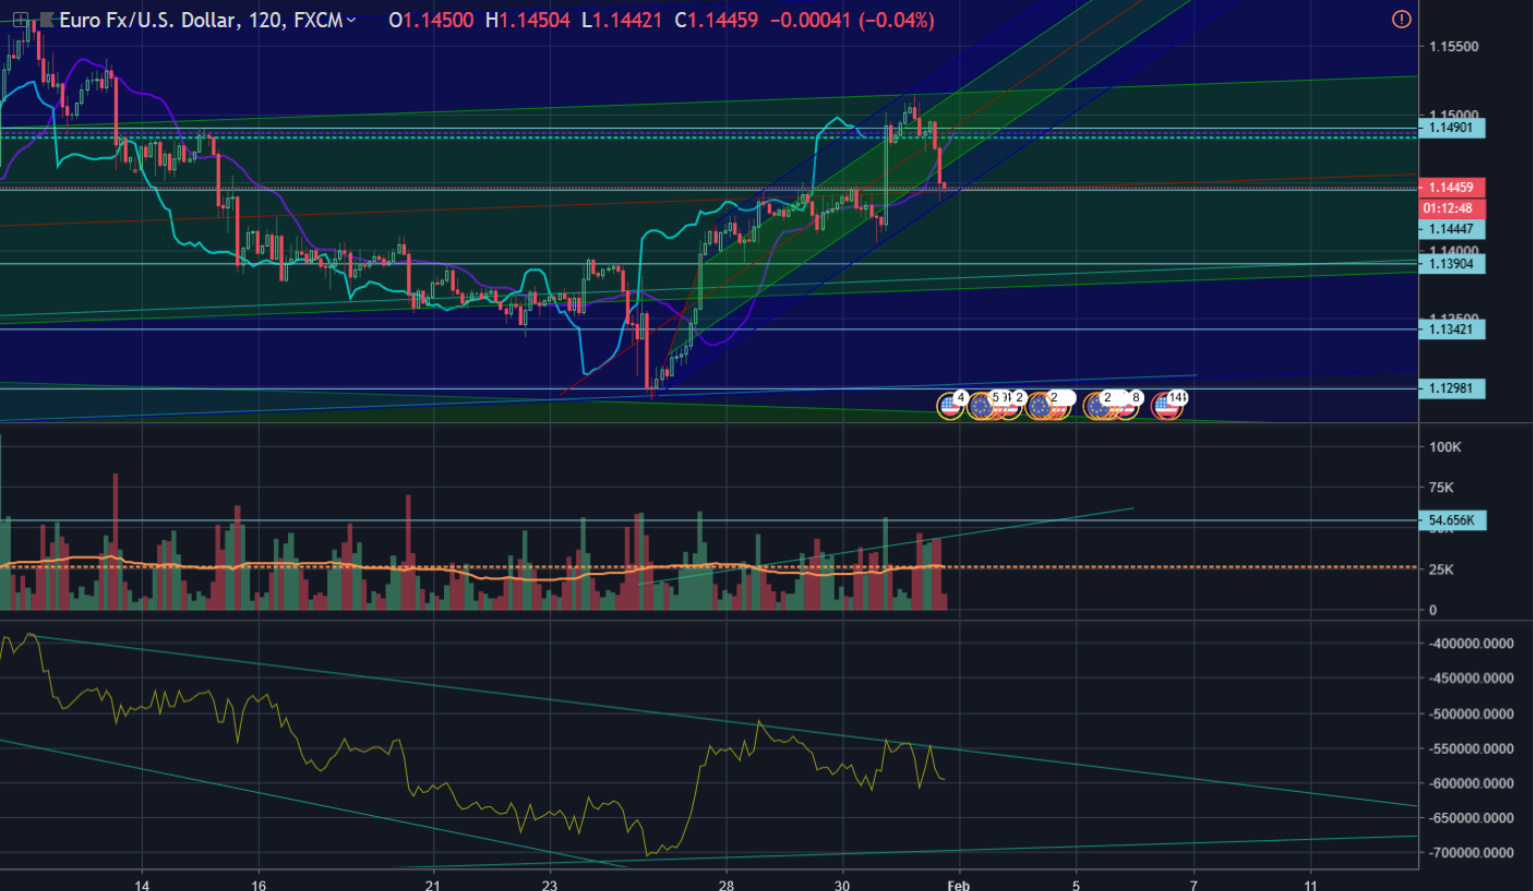This screenshot has height=891, width=1533.
Task: Open the US flag event with badge 141
Action: pos(1167,405)
